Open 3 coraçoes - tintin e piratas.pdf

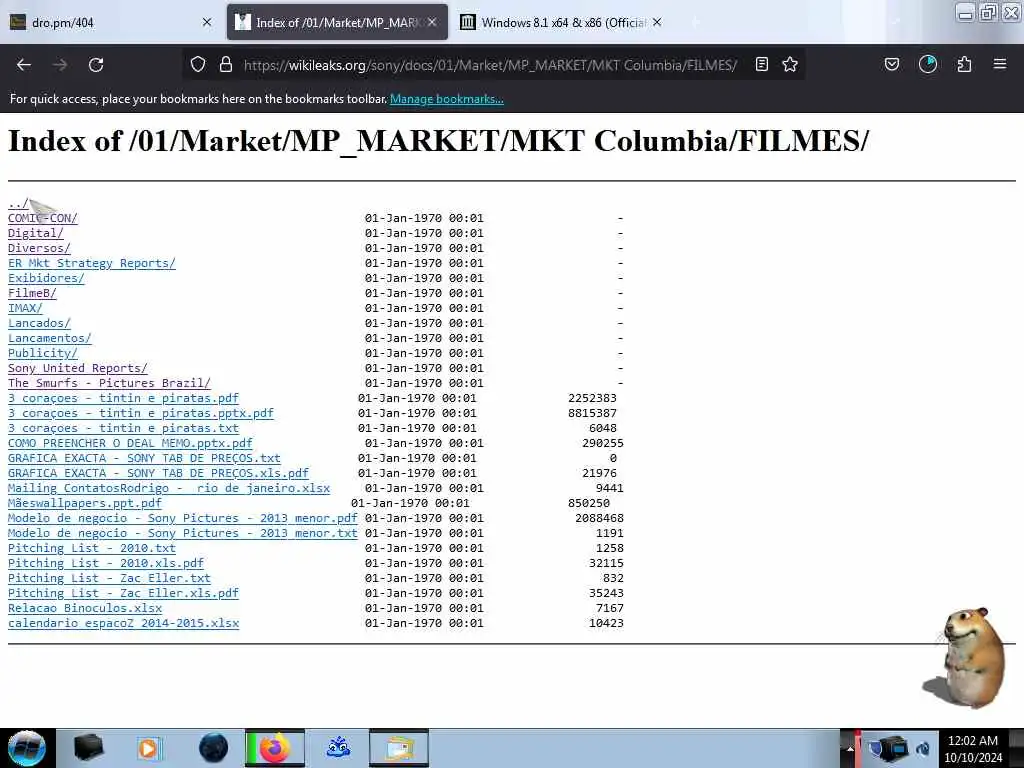123,398
